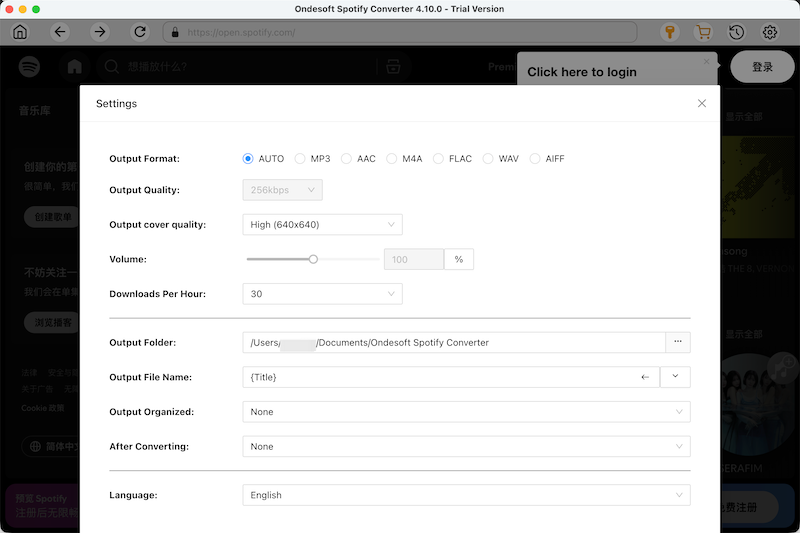The width and height of the screenshot is (800, 533).
Task: Dismiss the 'Click here to login' tooltip
Action: coord(706,61)
